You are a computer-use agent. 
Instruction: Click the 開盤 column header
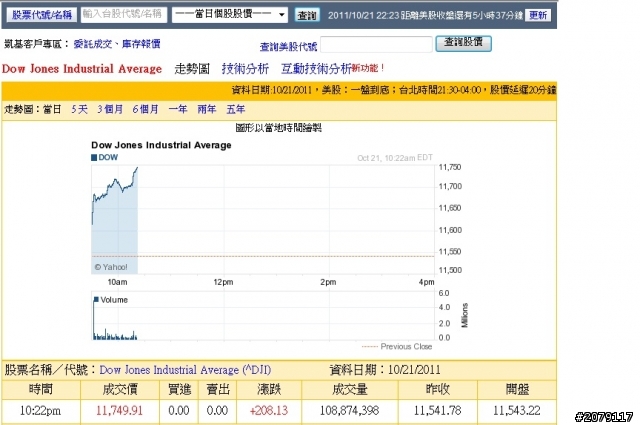[517, 389]
